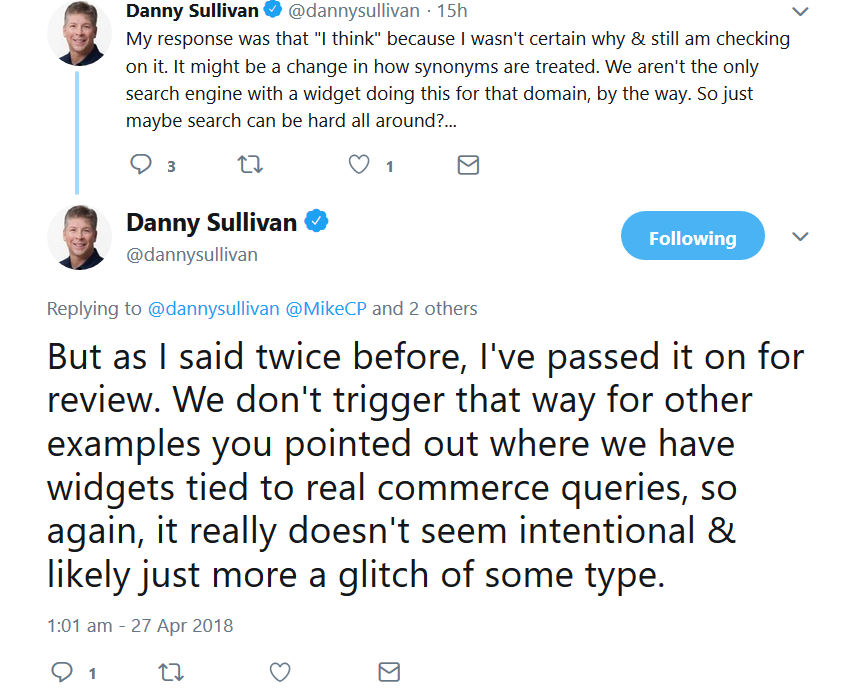Reply to the top tweet with 3 replies
This screenshot has width=856, height=694.
coord(142,165)
